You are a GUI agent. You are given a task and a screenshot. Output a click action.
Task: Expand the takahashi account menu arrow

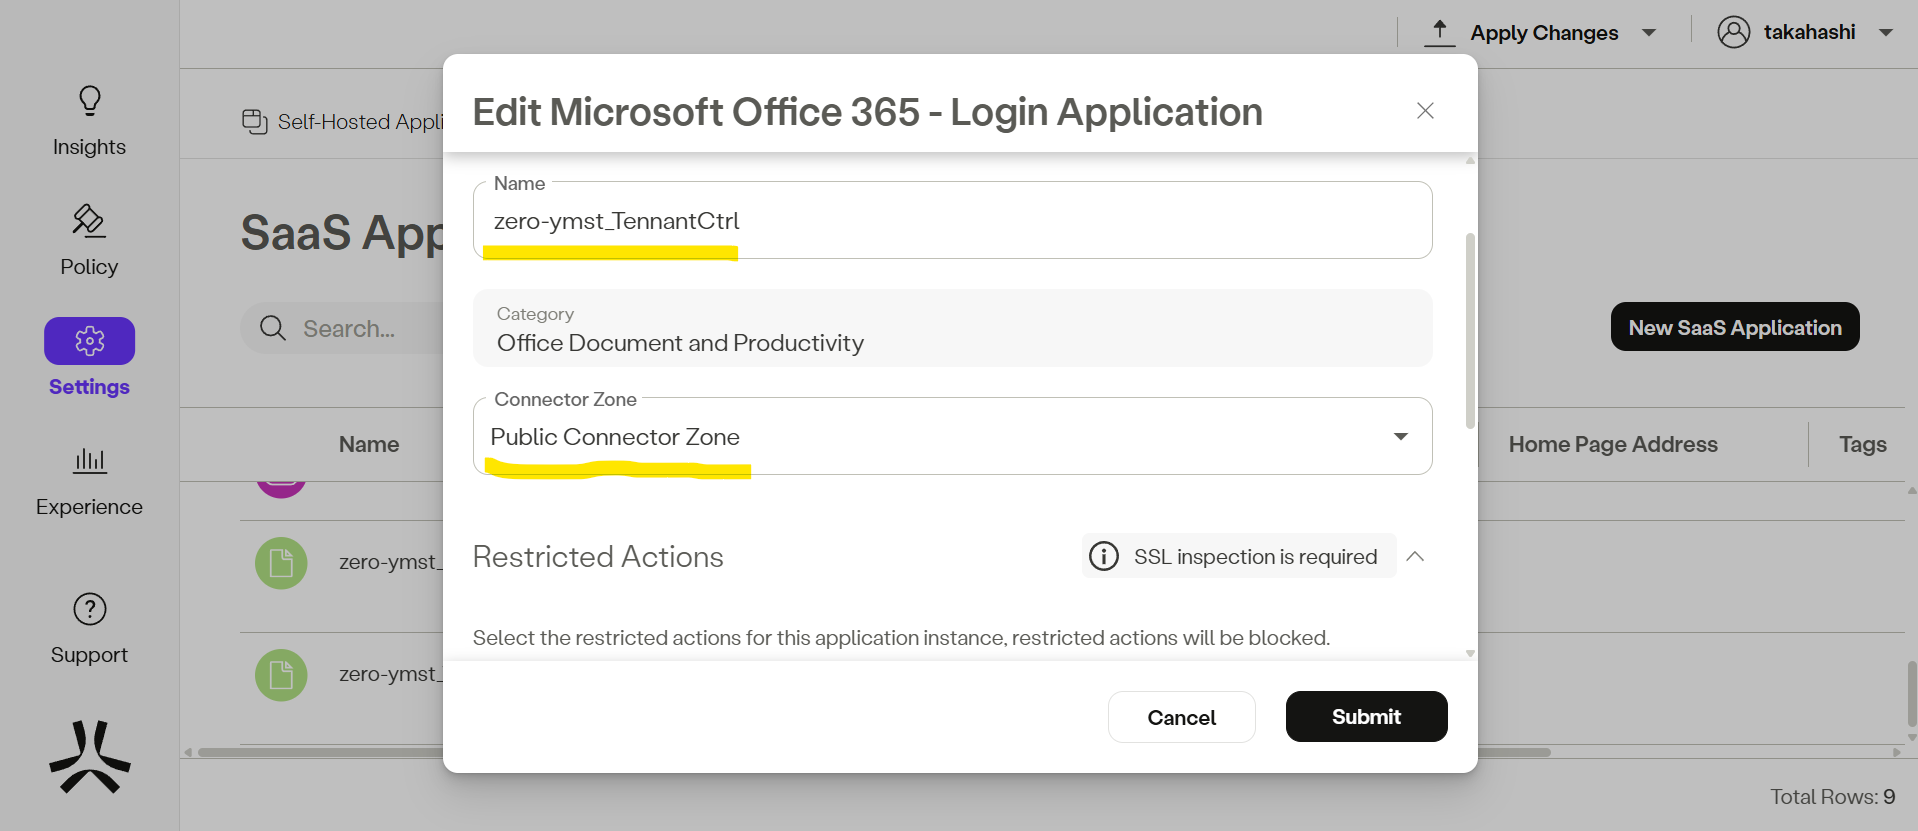click(x=1886, y=33)
